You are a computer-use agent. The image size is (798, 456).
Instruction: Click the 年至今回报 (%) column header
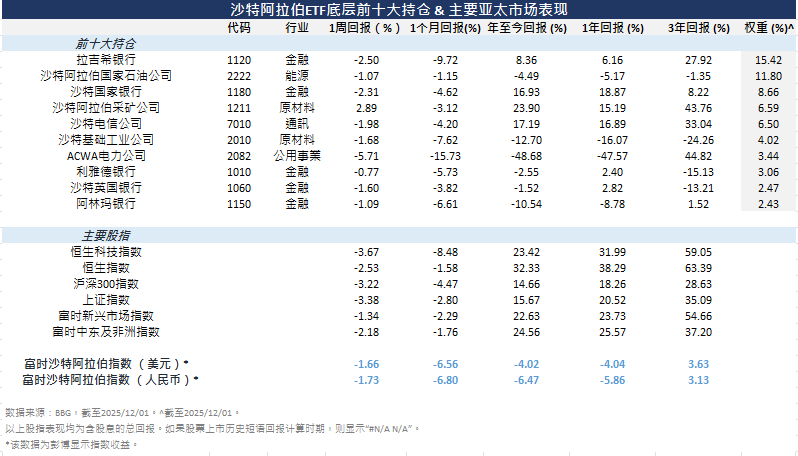527,28
